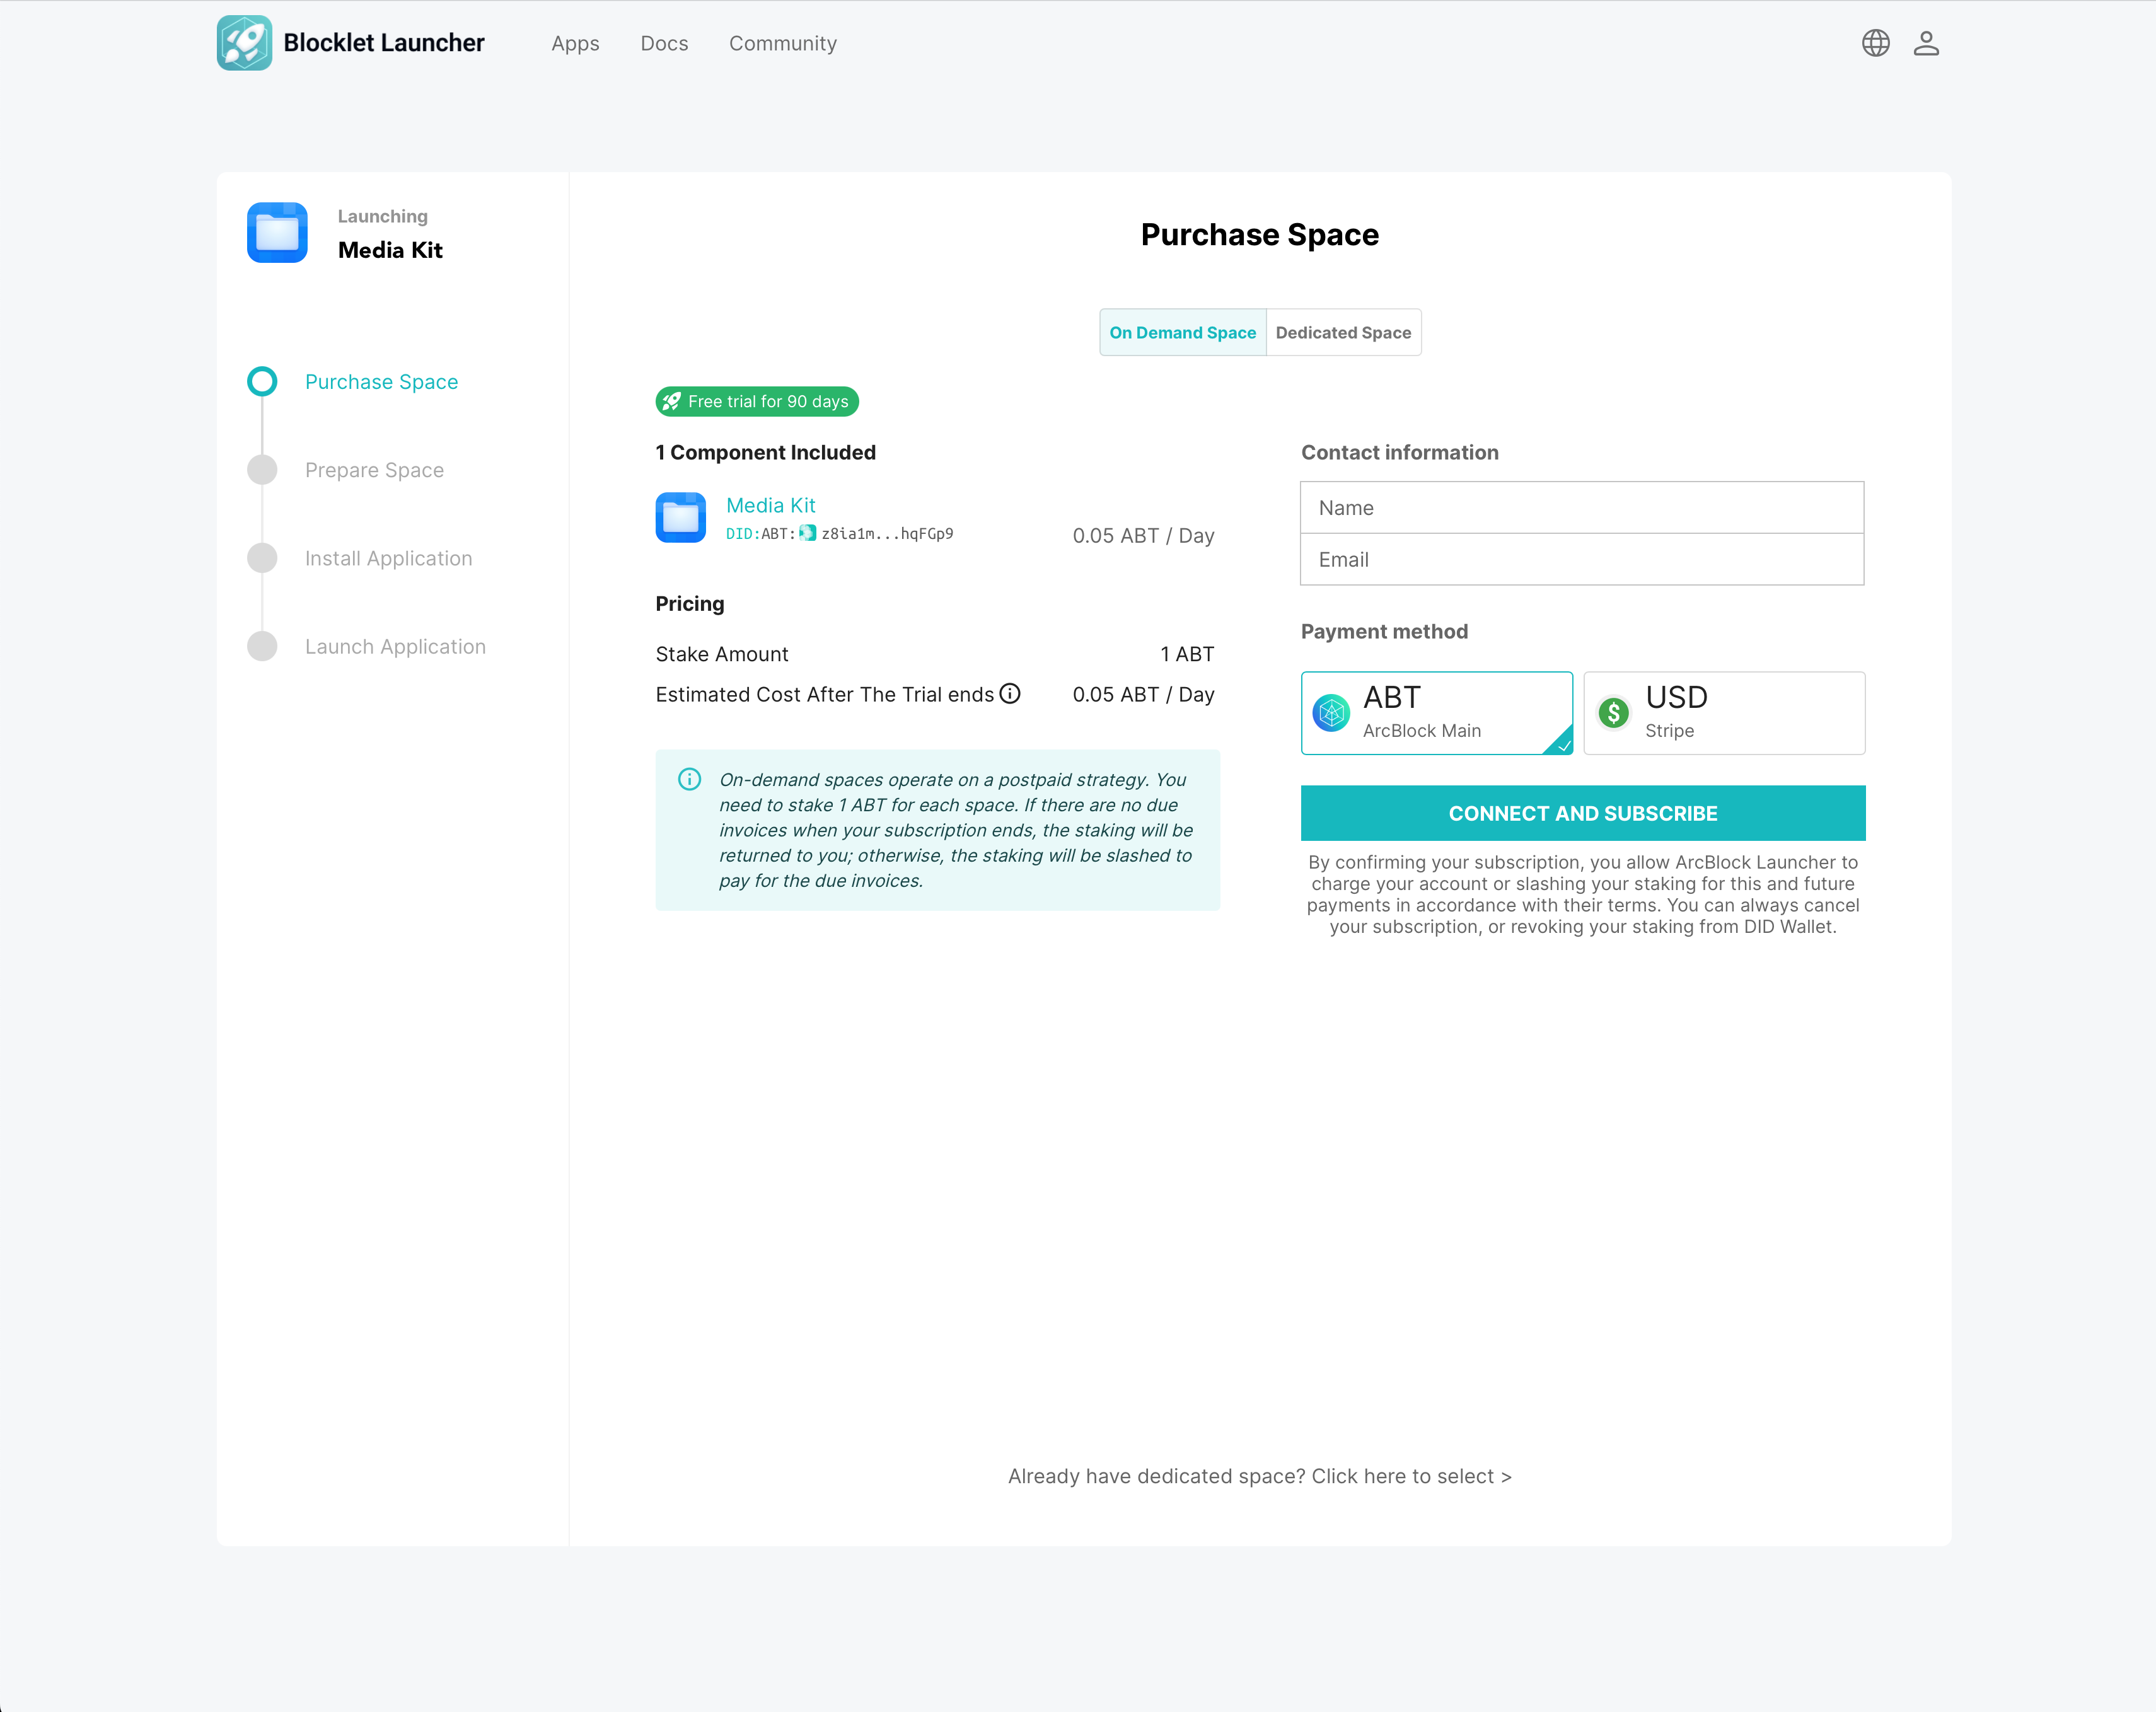Focus the Name input field
Viewport: 2156px width, 1712px height.
point(1581,508)
